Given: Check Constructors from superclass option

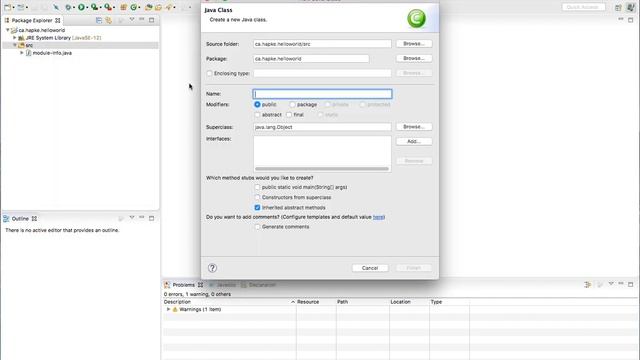Looking at the screenshot, I should (x=257, y=197).
